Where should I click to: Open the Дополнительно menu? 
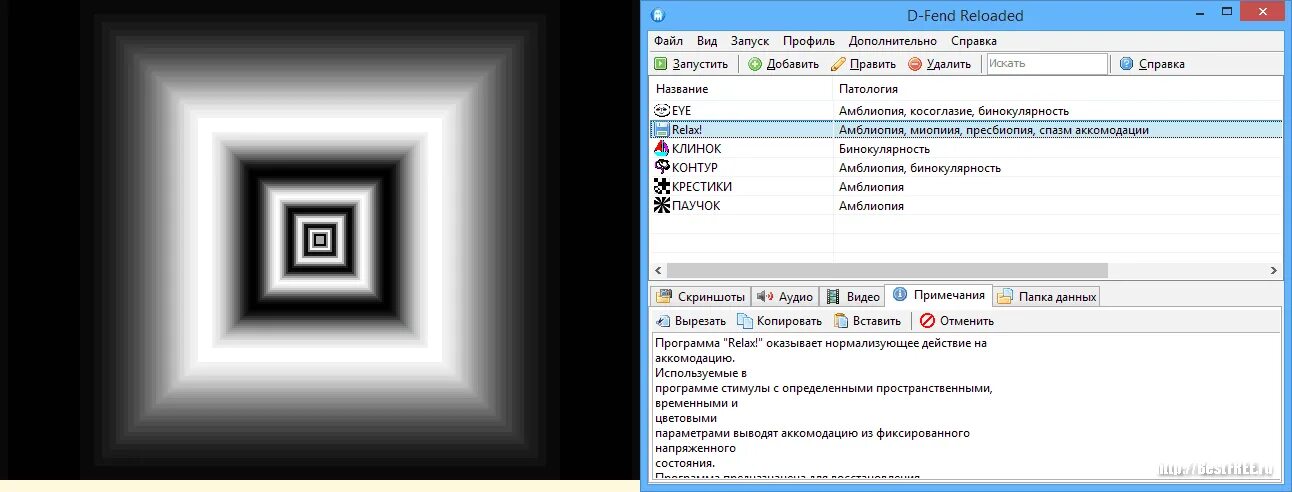[x=893, y=41]
